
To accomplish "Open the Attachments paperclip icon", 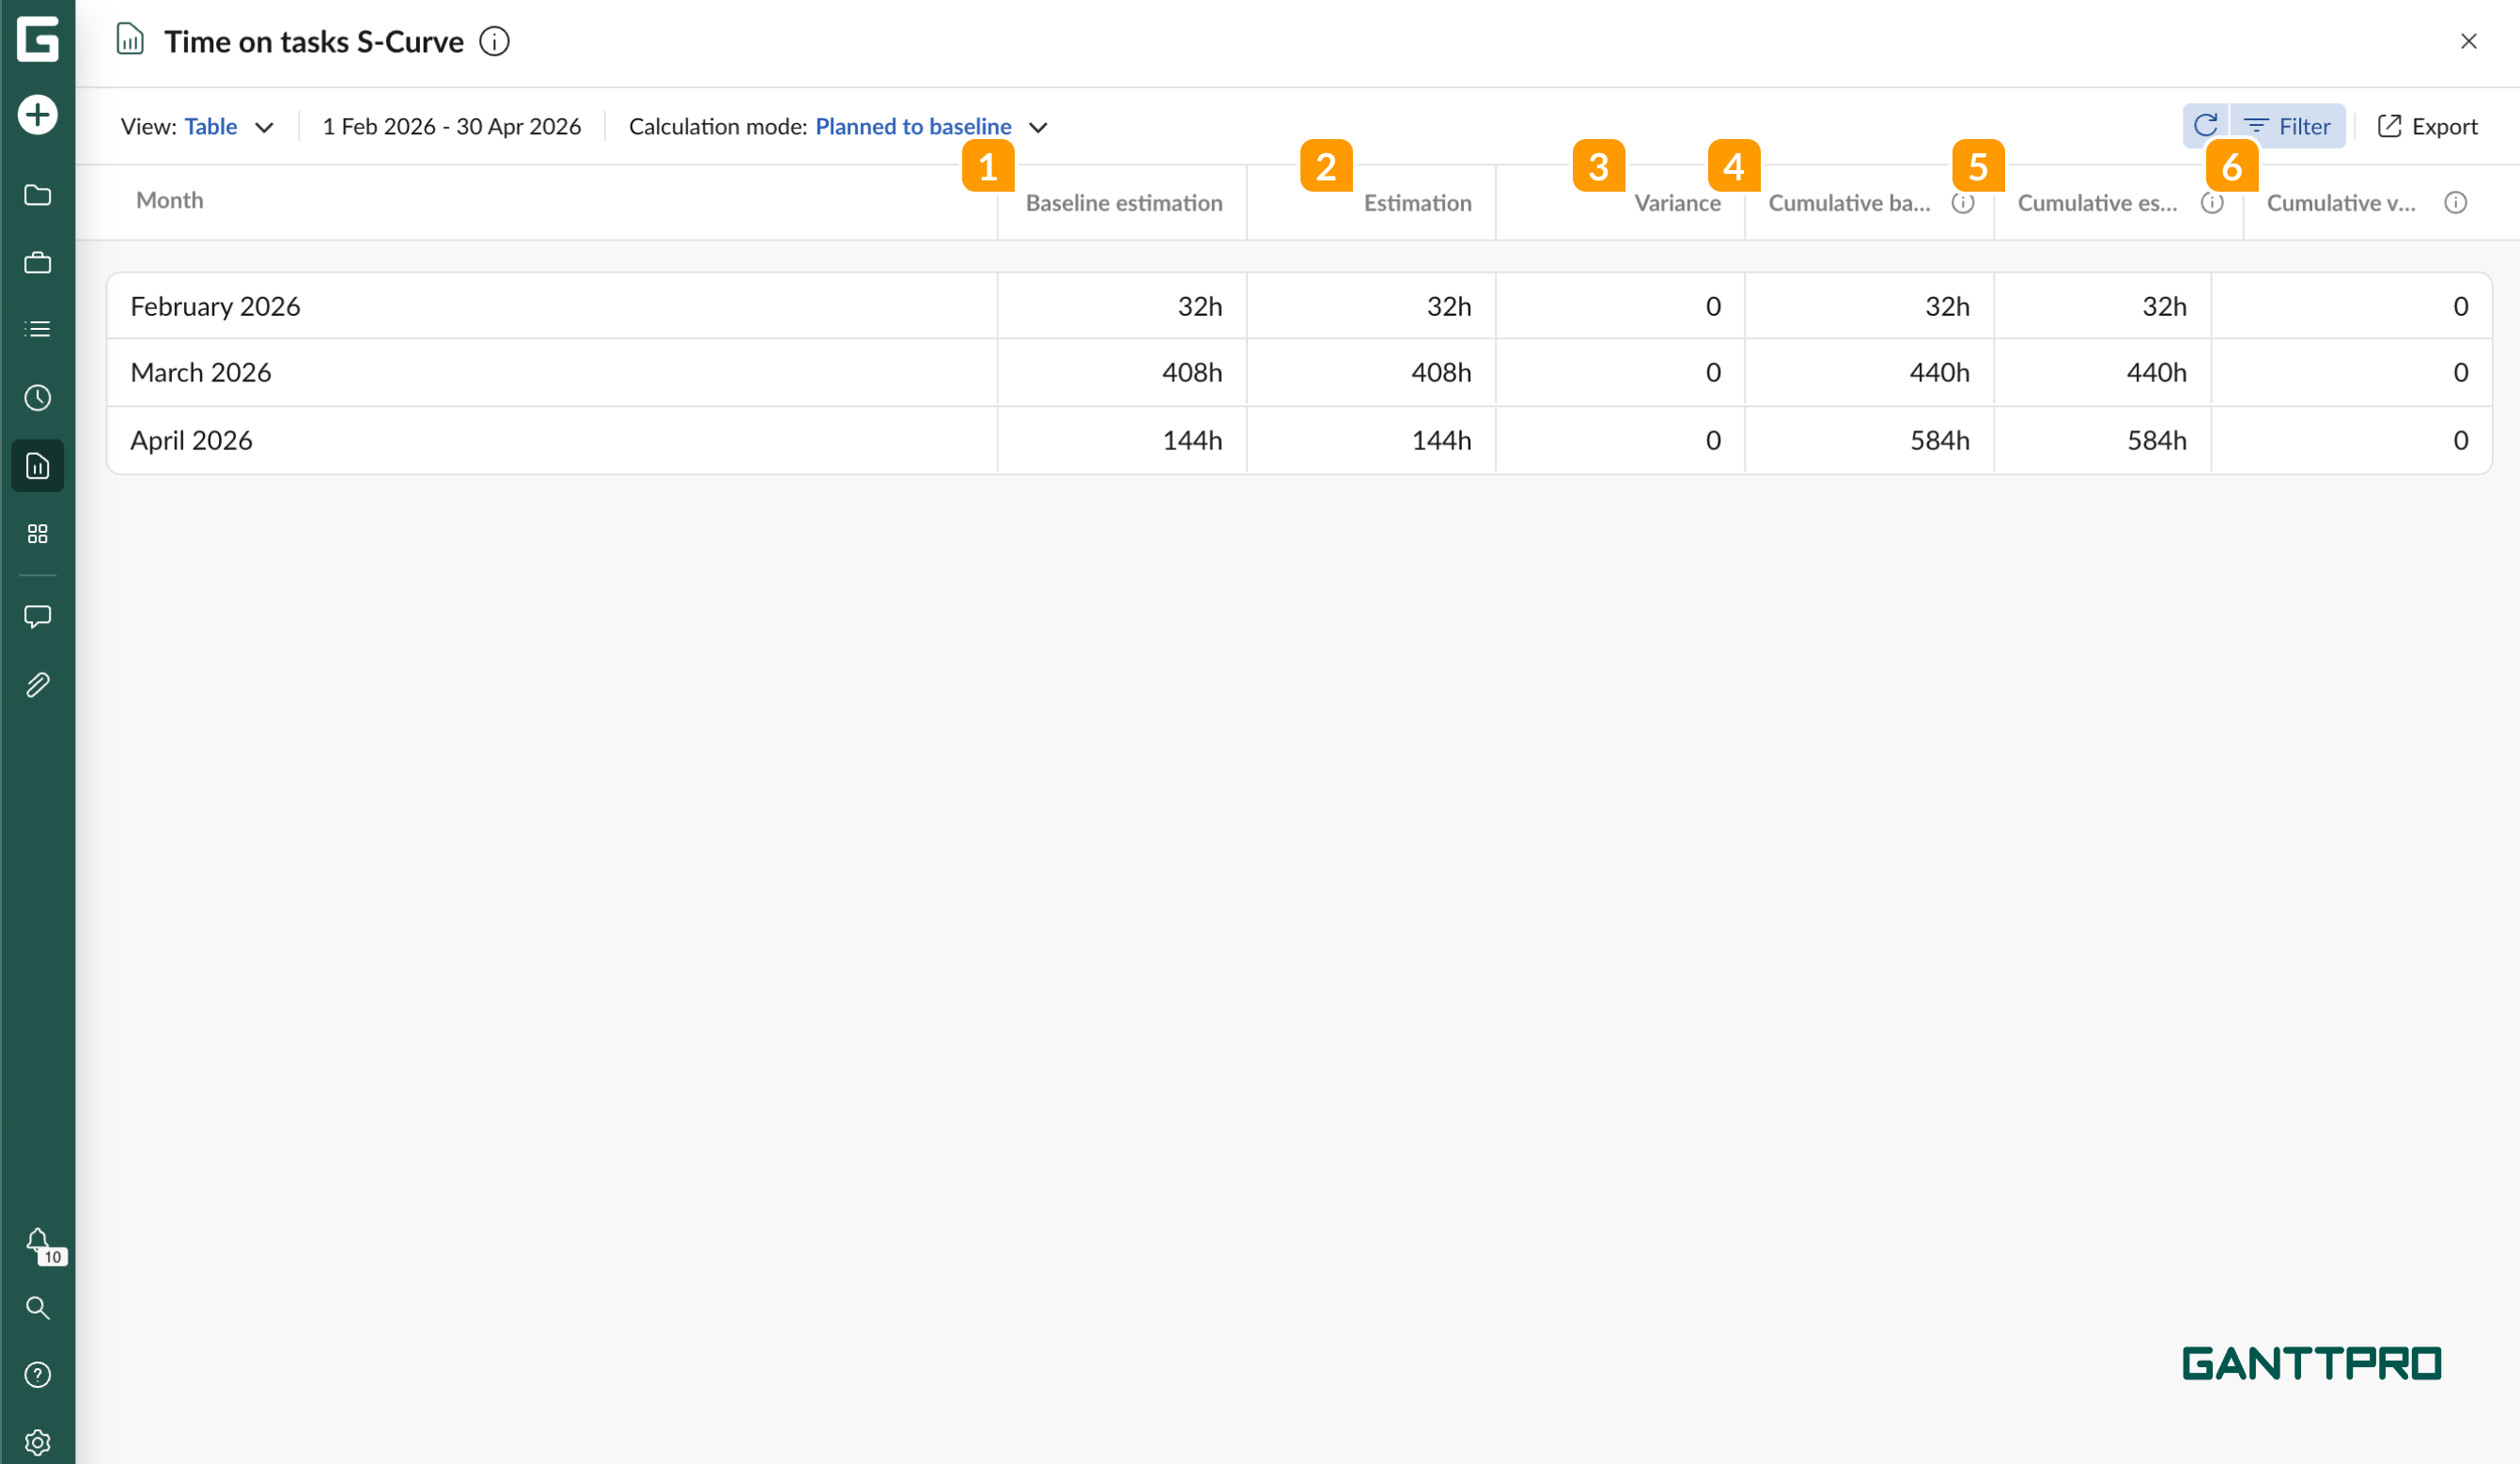I will click(37, 684).
